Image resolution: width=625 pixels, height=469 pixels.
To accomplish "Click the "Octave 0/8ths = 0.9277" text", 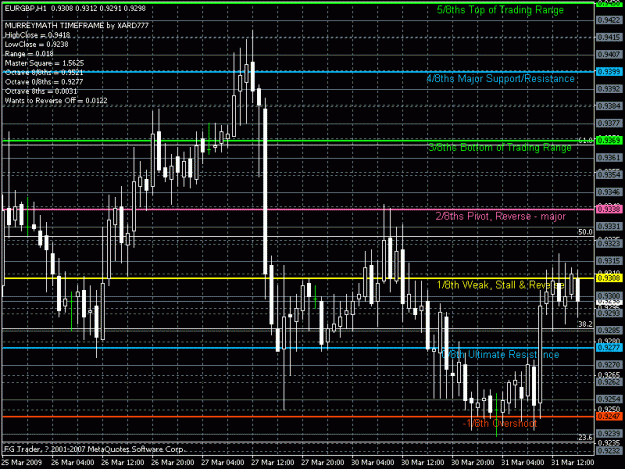I will click(x=44, y=82).
